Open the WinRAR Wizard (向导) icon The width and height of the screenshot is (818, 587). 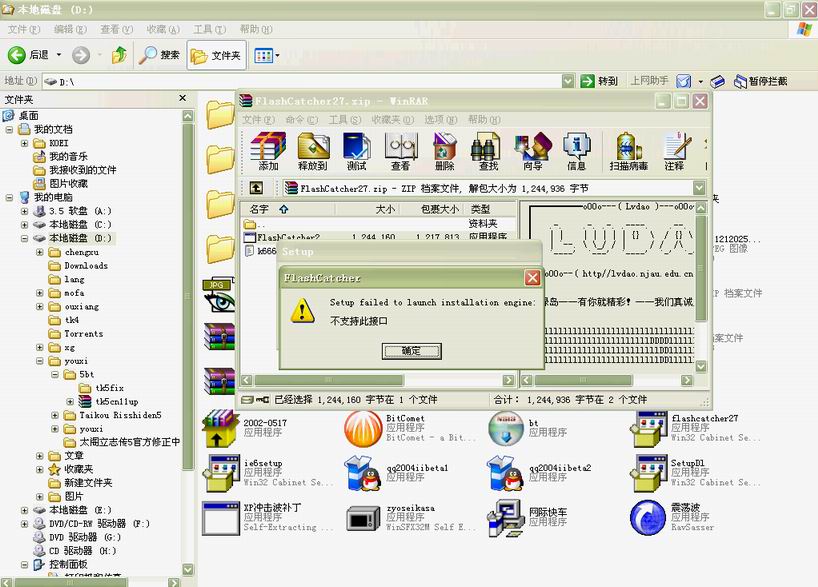click(x=533, y=151)
